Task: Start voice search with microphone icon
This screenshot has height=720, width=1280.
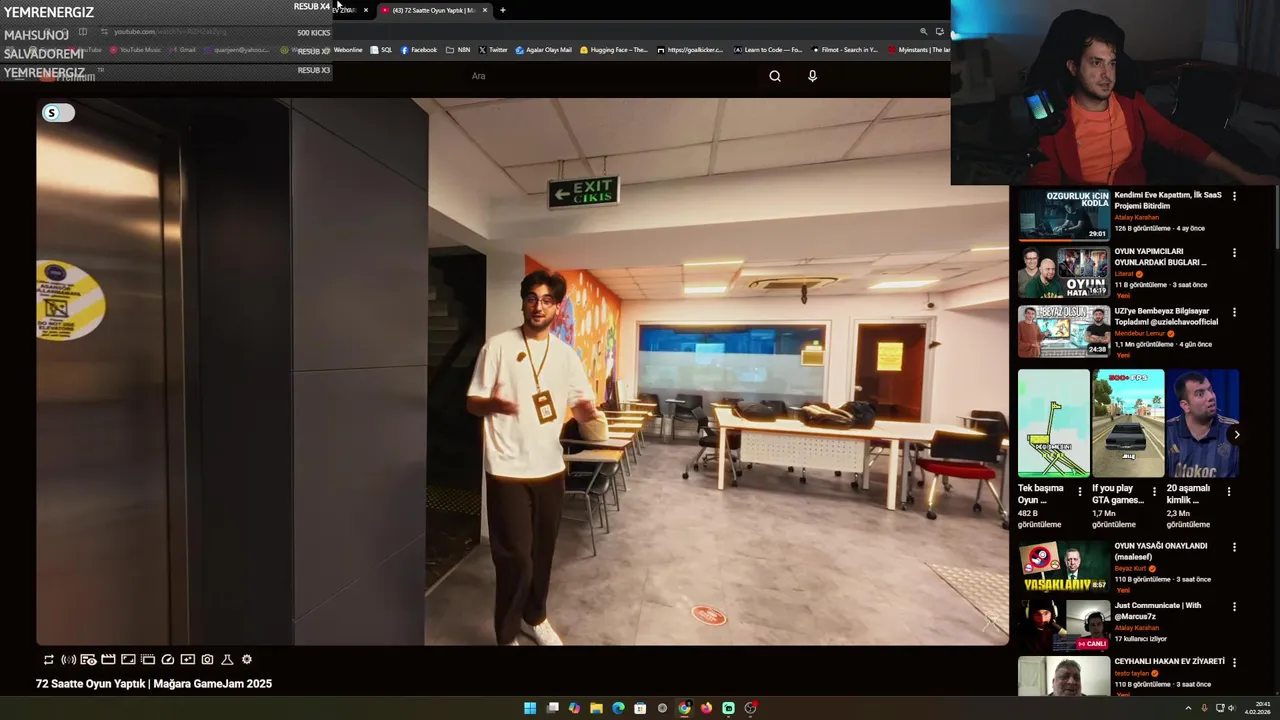Action: pos(812,76)
